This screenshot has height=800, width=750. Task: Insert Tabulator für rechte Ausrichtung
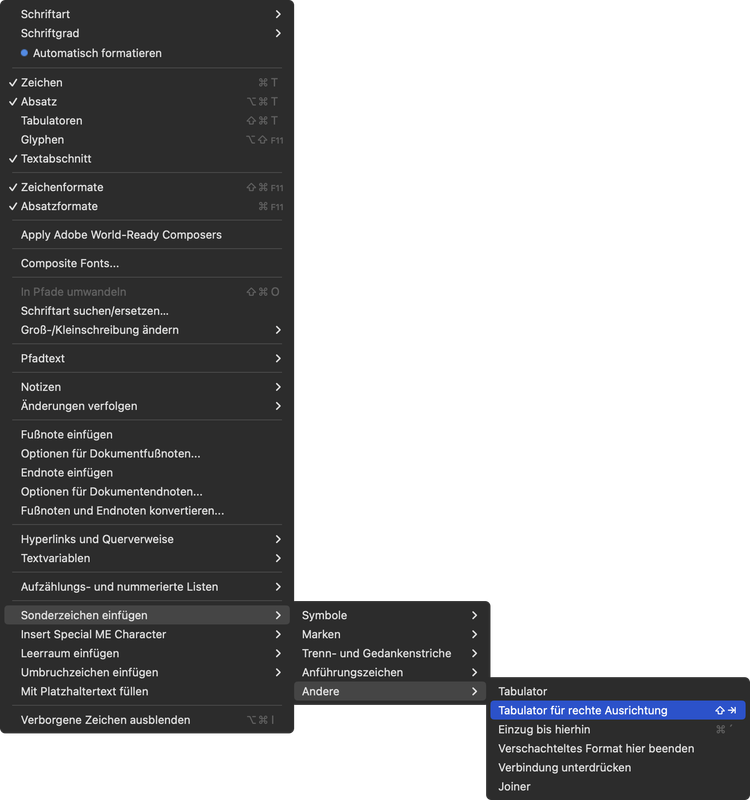618,710
